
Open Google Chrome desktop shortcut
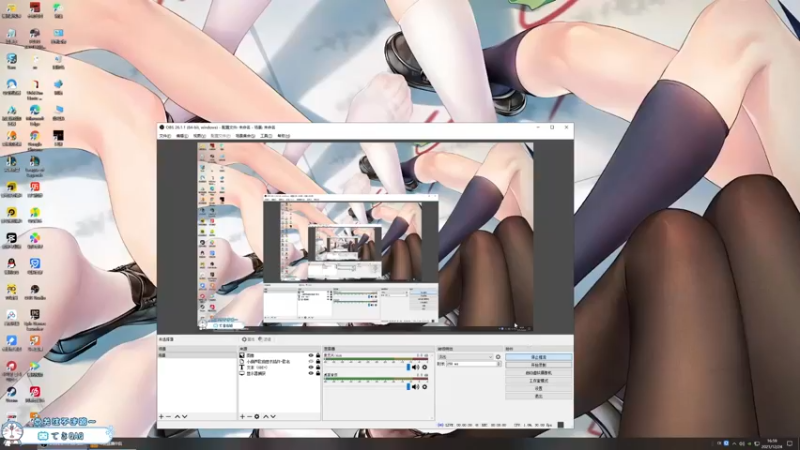[x=35, y=141]
